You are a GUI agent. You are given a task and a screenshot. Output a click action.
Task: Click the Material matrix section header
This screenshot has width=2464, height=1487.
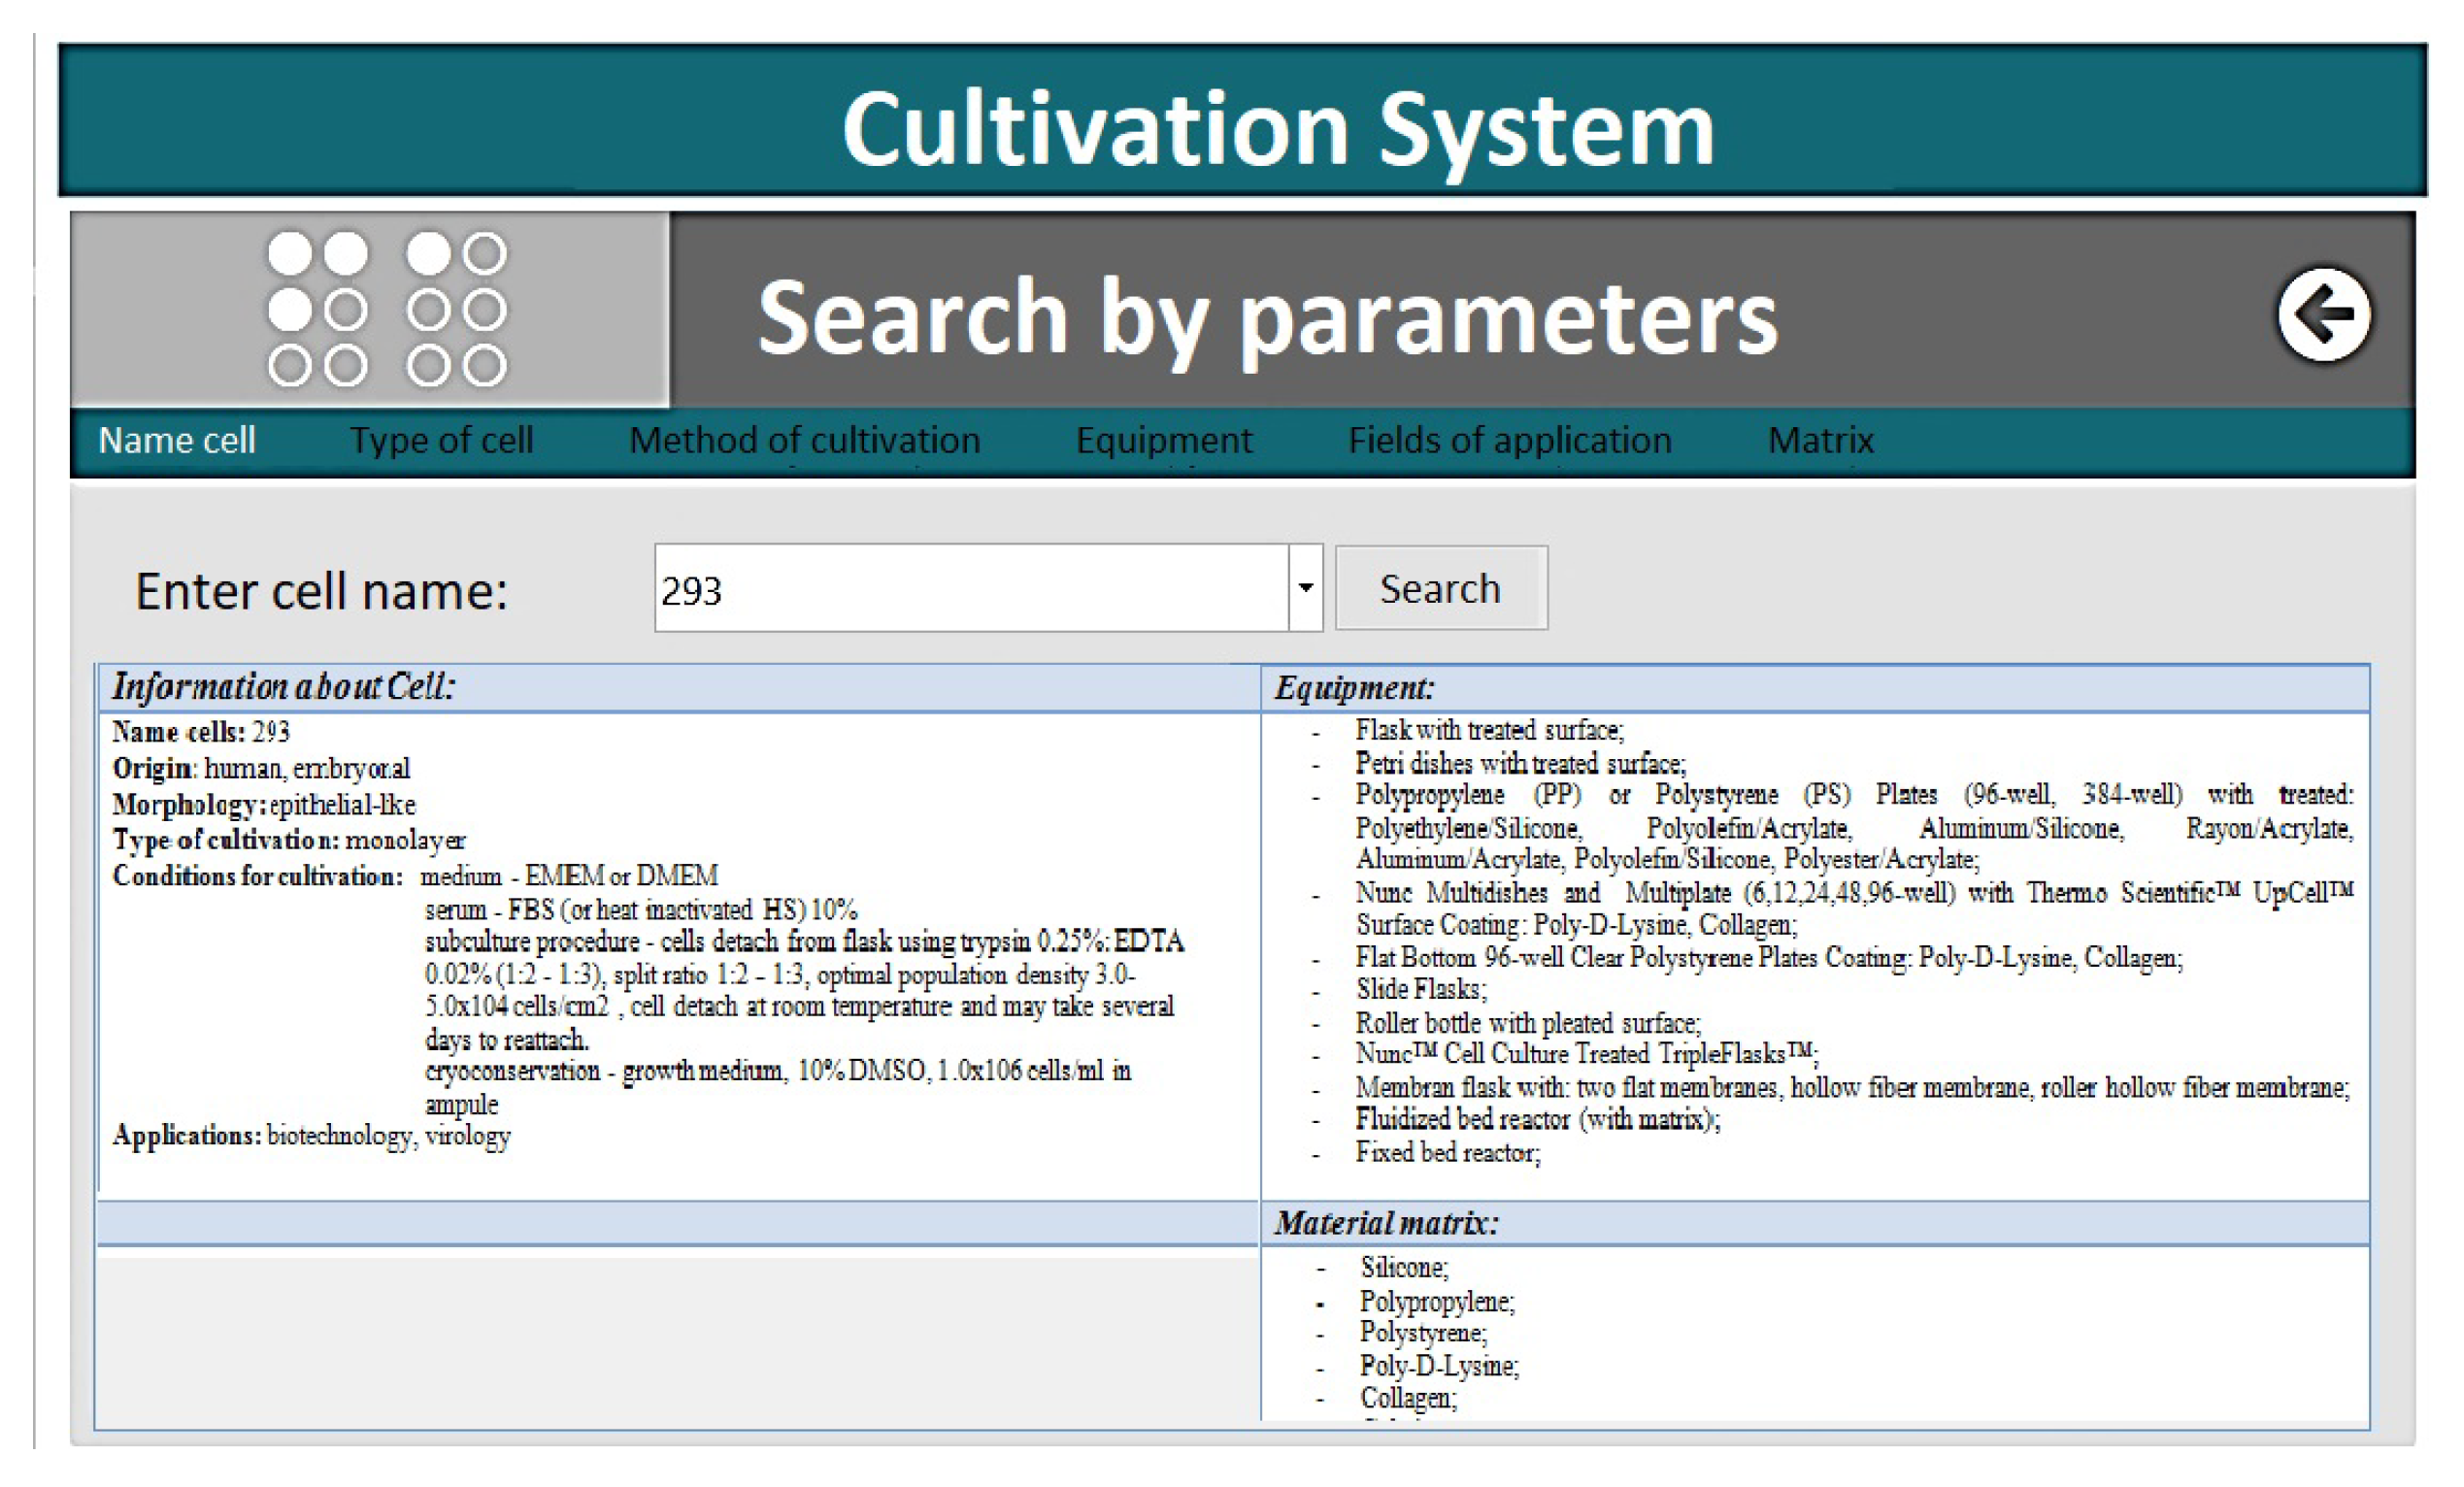[x=1385, y=1223]
